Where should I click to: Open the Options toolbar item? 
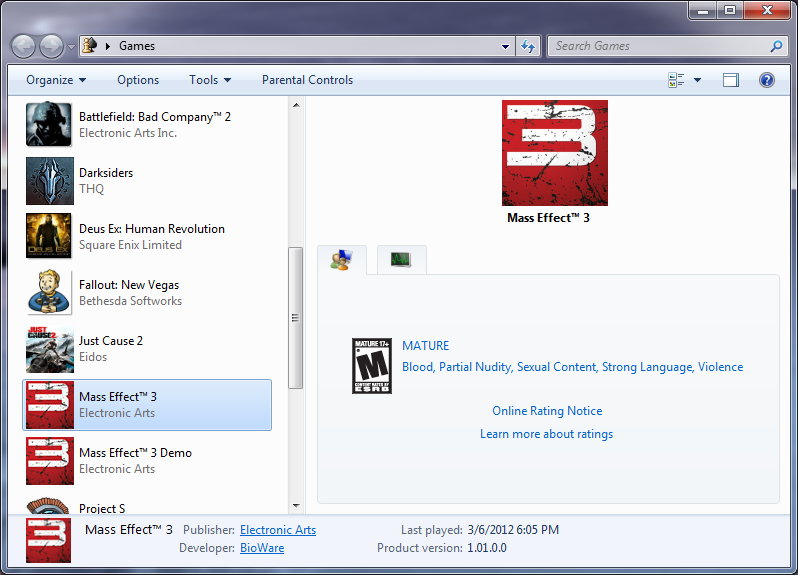138,80
